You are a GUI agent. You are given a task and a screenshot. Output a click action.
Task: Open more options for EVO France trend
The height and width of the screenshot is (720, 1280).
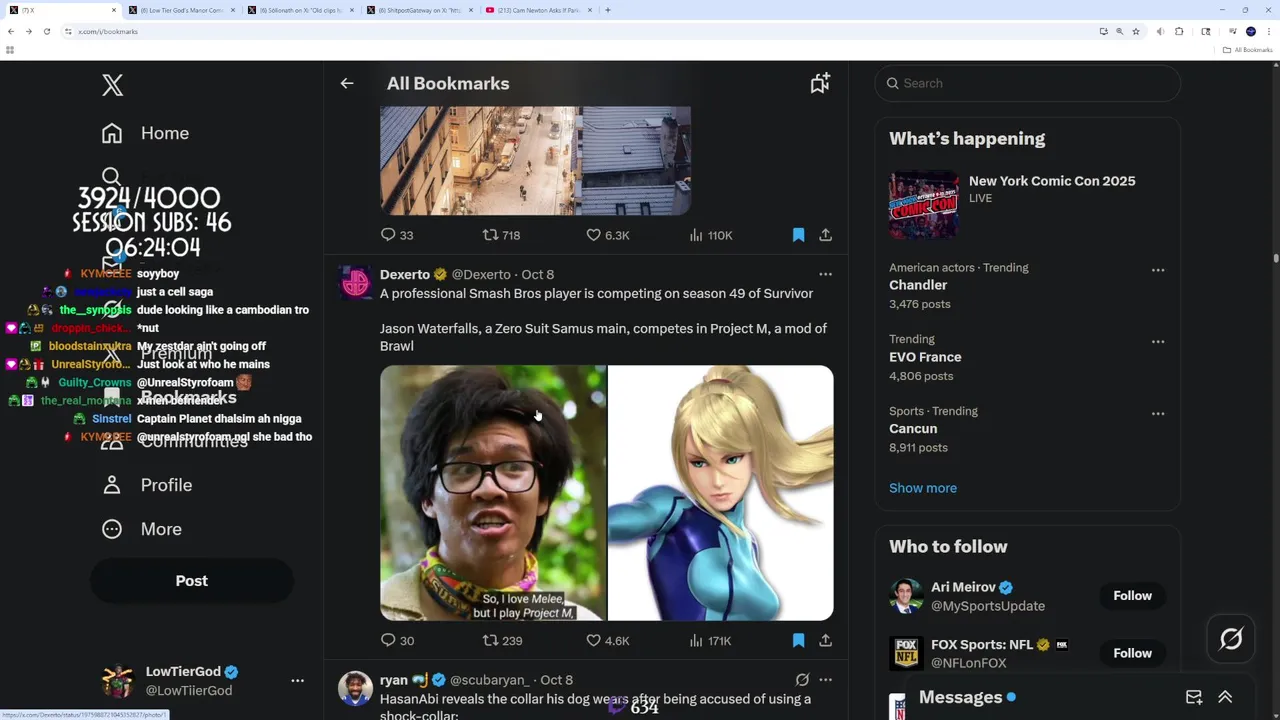[1158, 342]
